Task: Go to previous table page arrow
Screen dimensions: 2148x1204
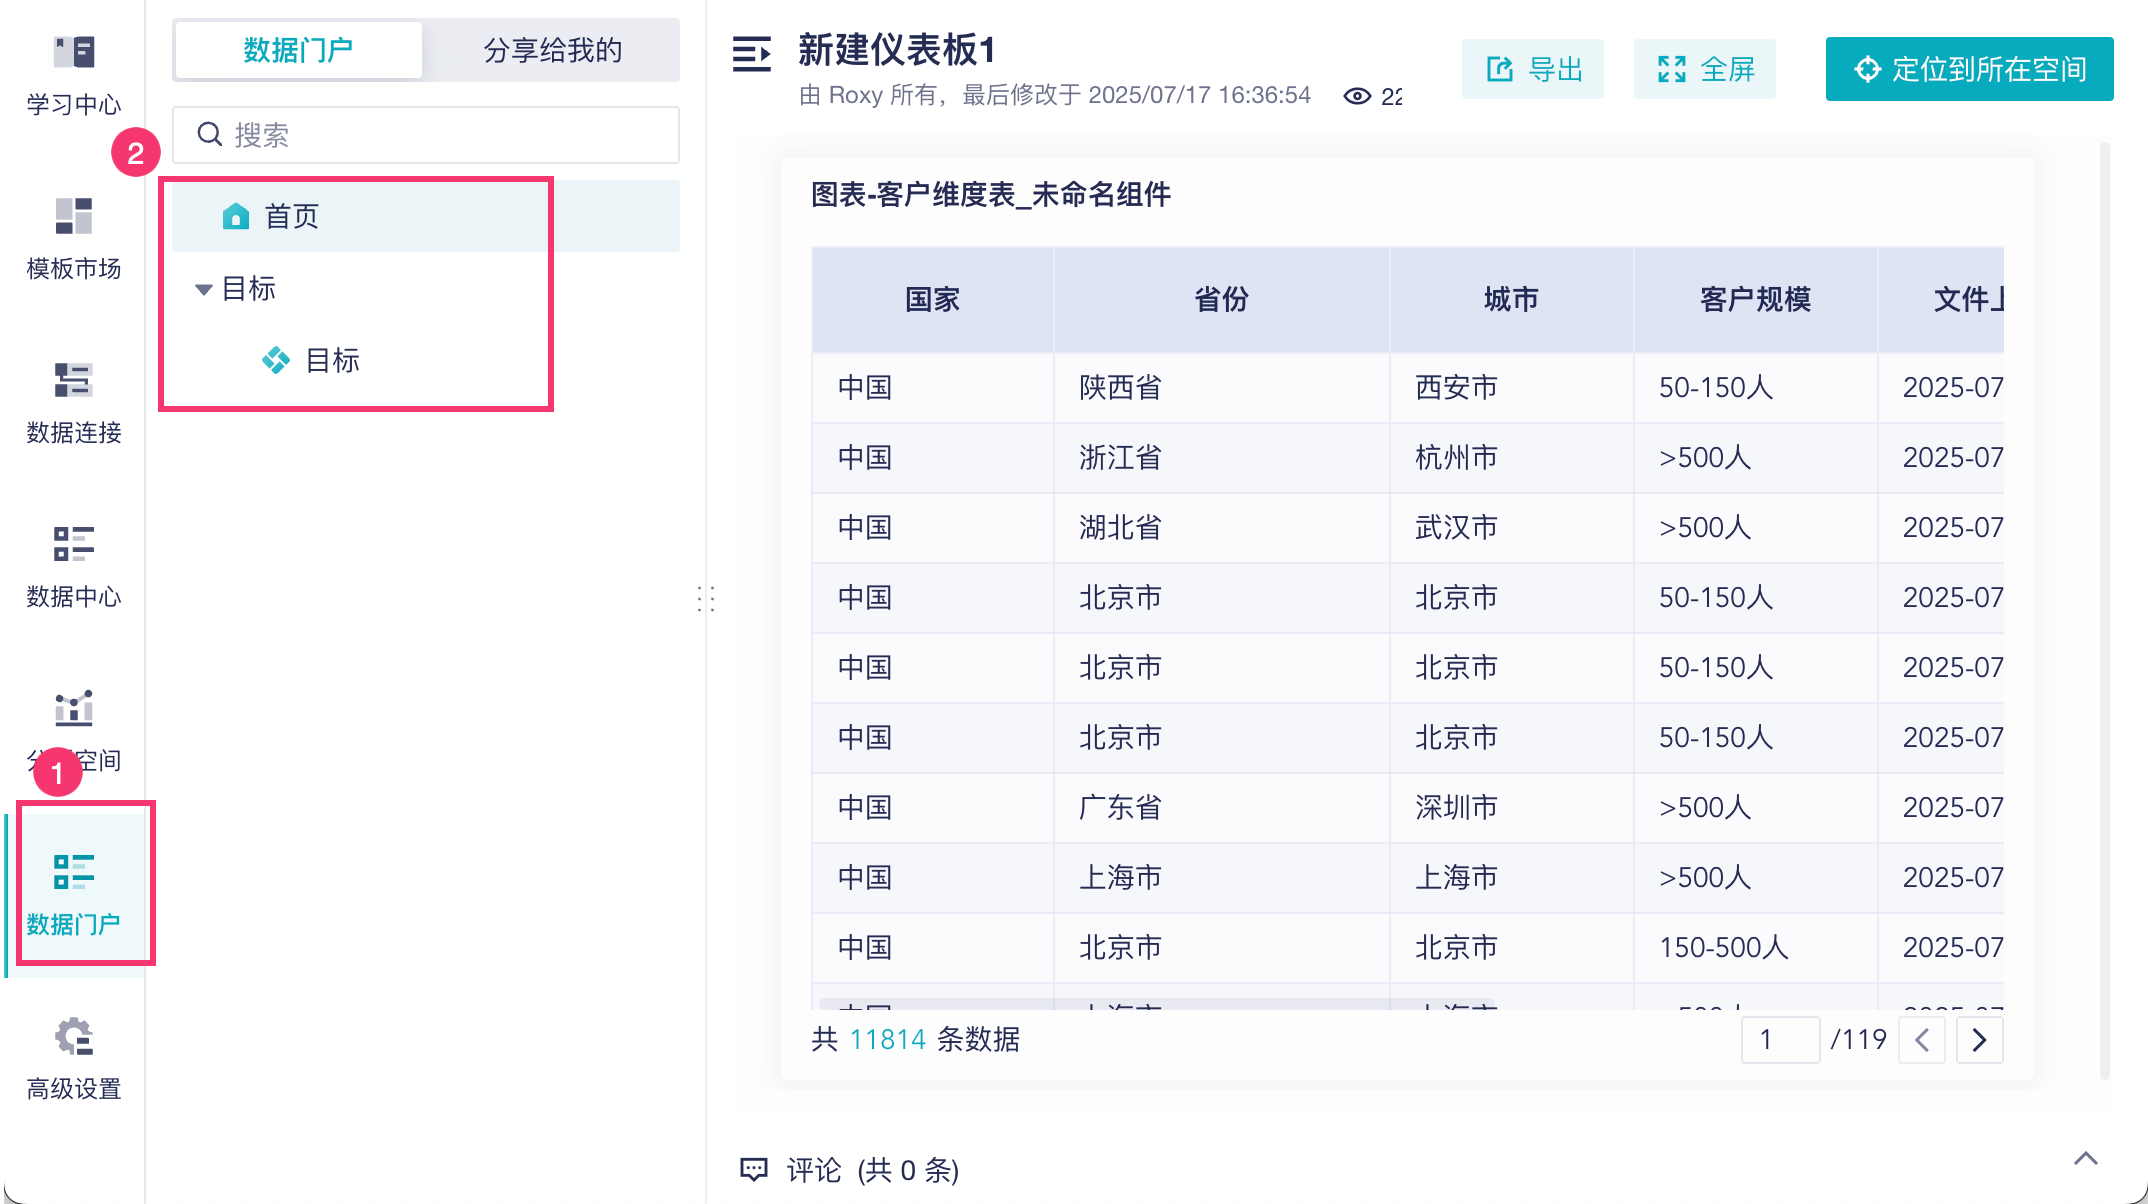Action: (x=1922, y=1041)
